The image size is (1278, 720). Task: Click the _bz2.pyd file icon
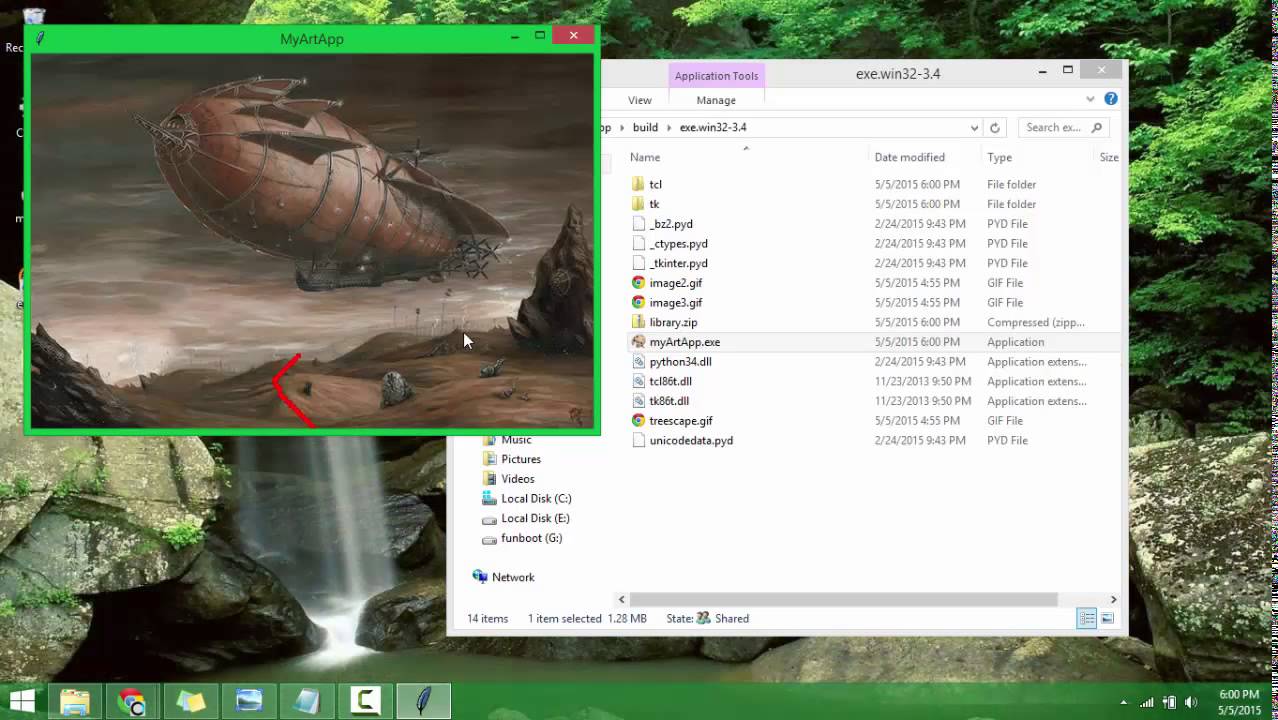(x=638, y=224)
